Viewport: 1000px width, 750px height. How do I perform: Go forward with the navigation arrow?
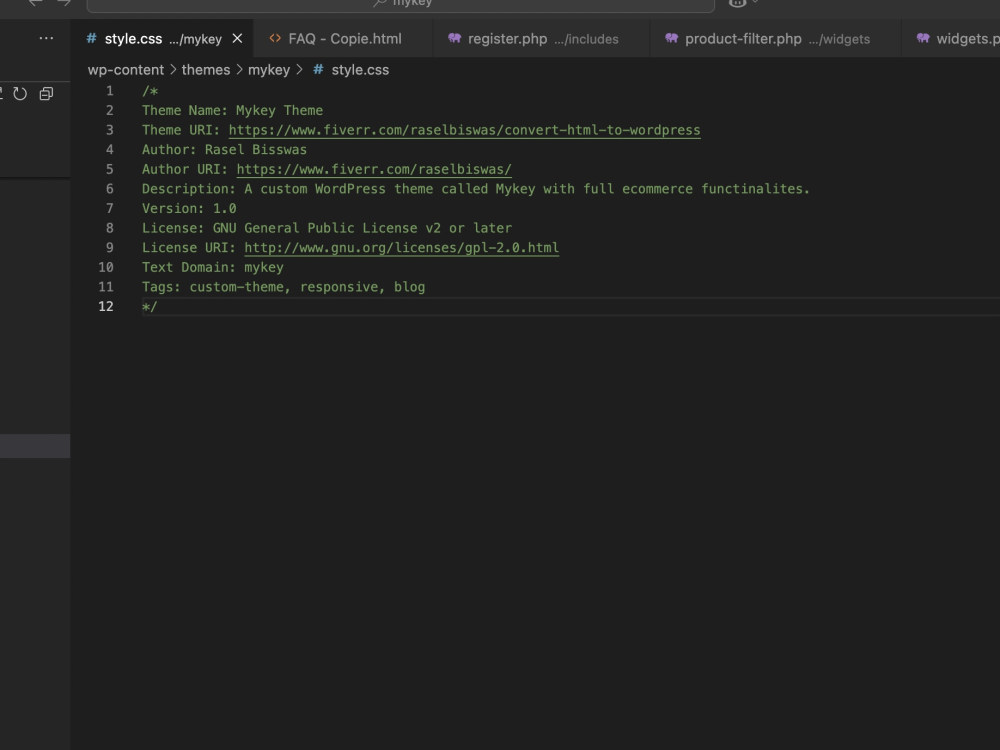pos(64,3)
